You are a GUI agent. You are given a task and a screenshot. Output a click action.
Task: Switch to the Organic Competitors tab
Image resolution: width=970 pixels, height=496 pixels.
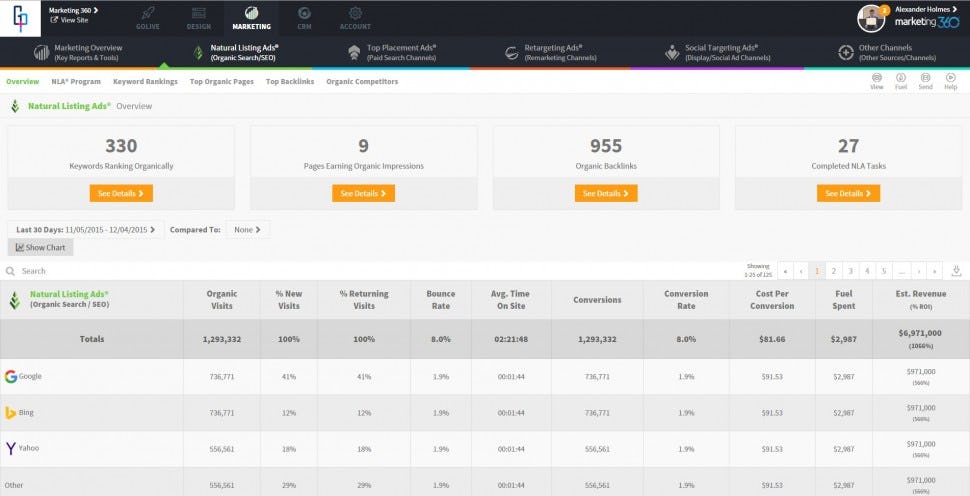[362, 82]
